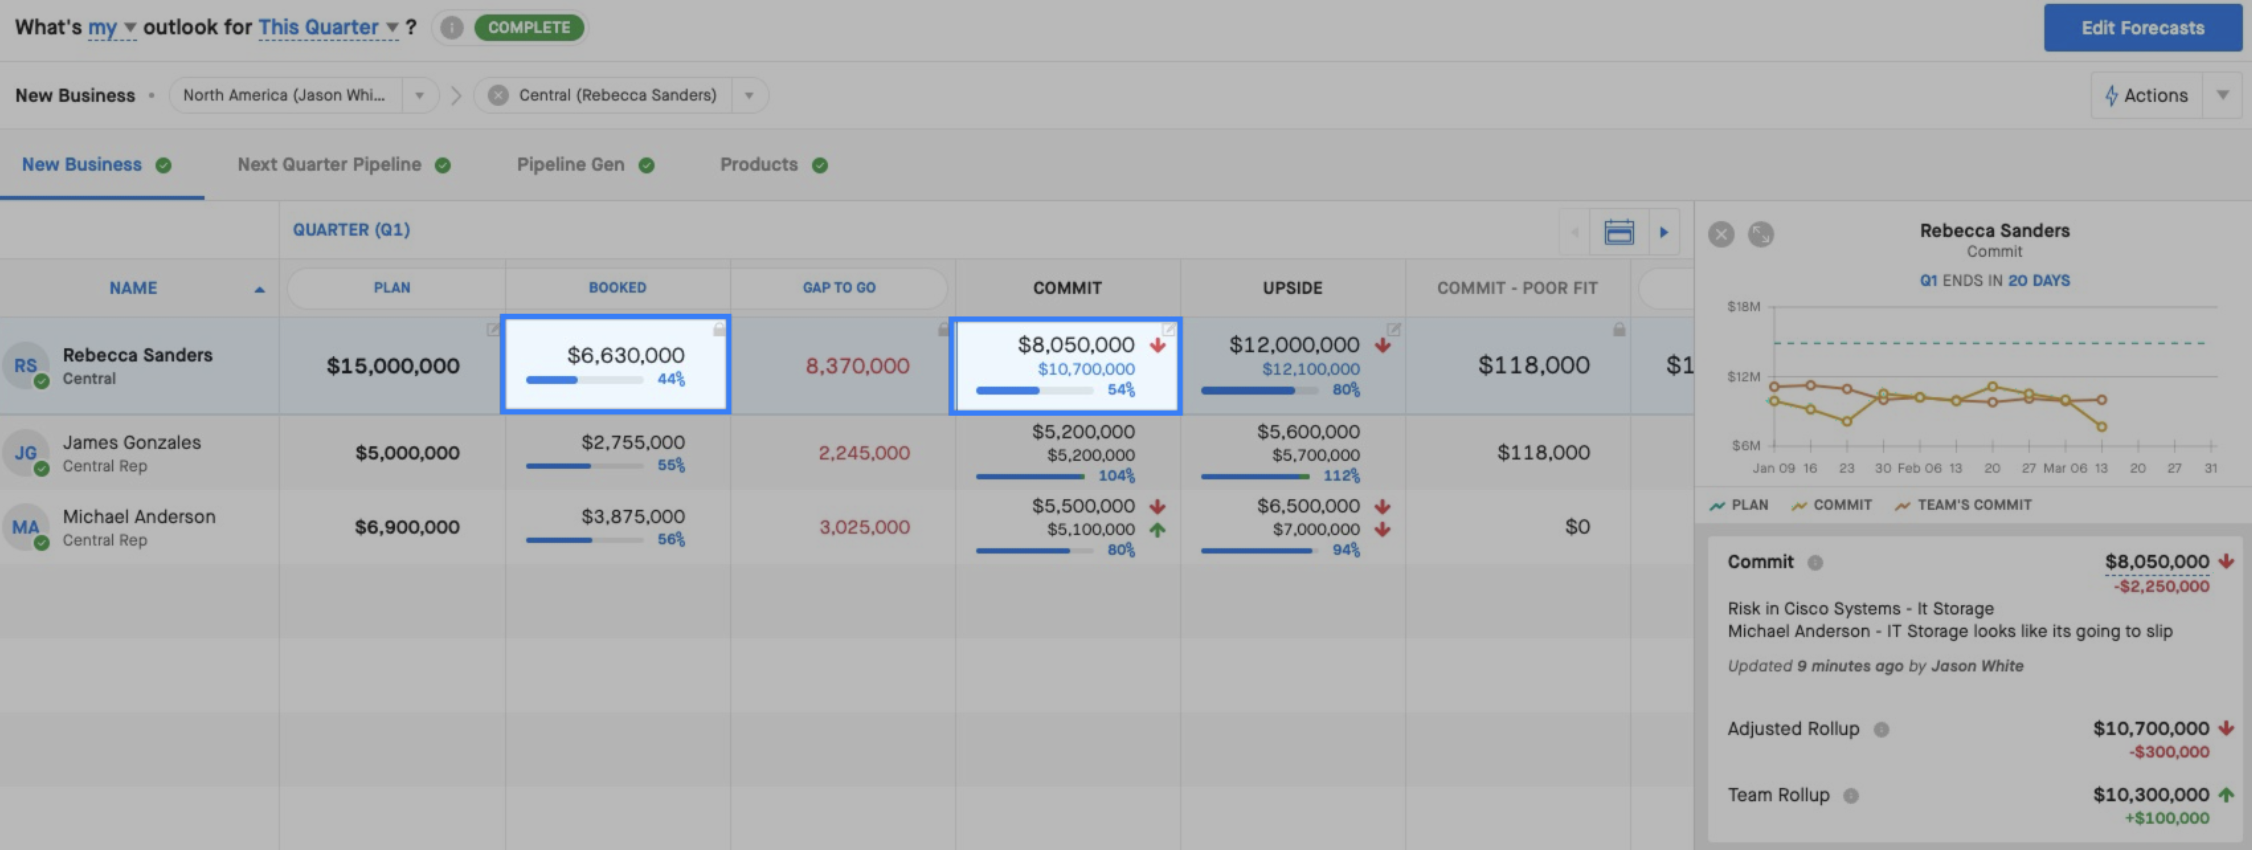The width and height of the screenshot is (2252, 850).
Task: Click Rebecca Sanders' RS avatar
Action: coord(26,366)
